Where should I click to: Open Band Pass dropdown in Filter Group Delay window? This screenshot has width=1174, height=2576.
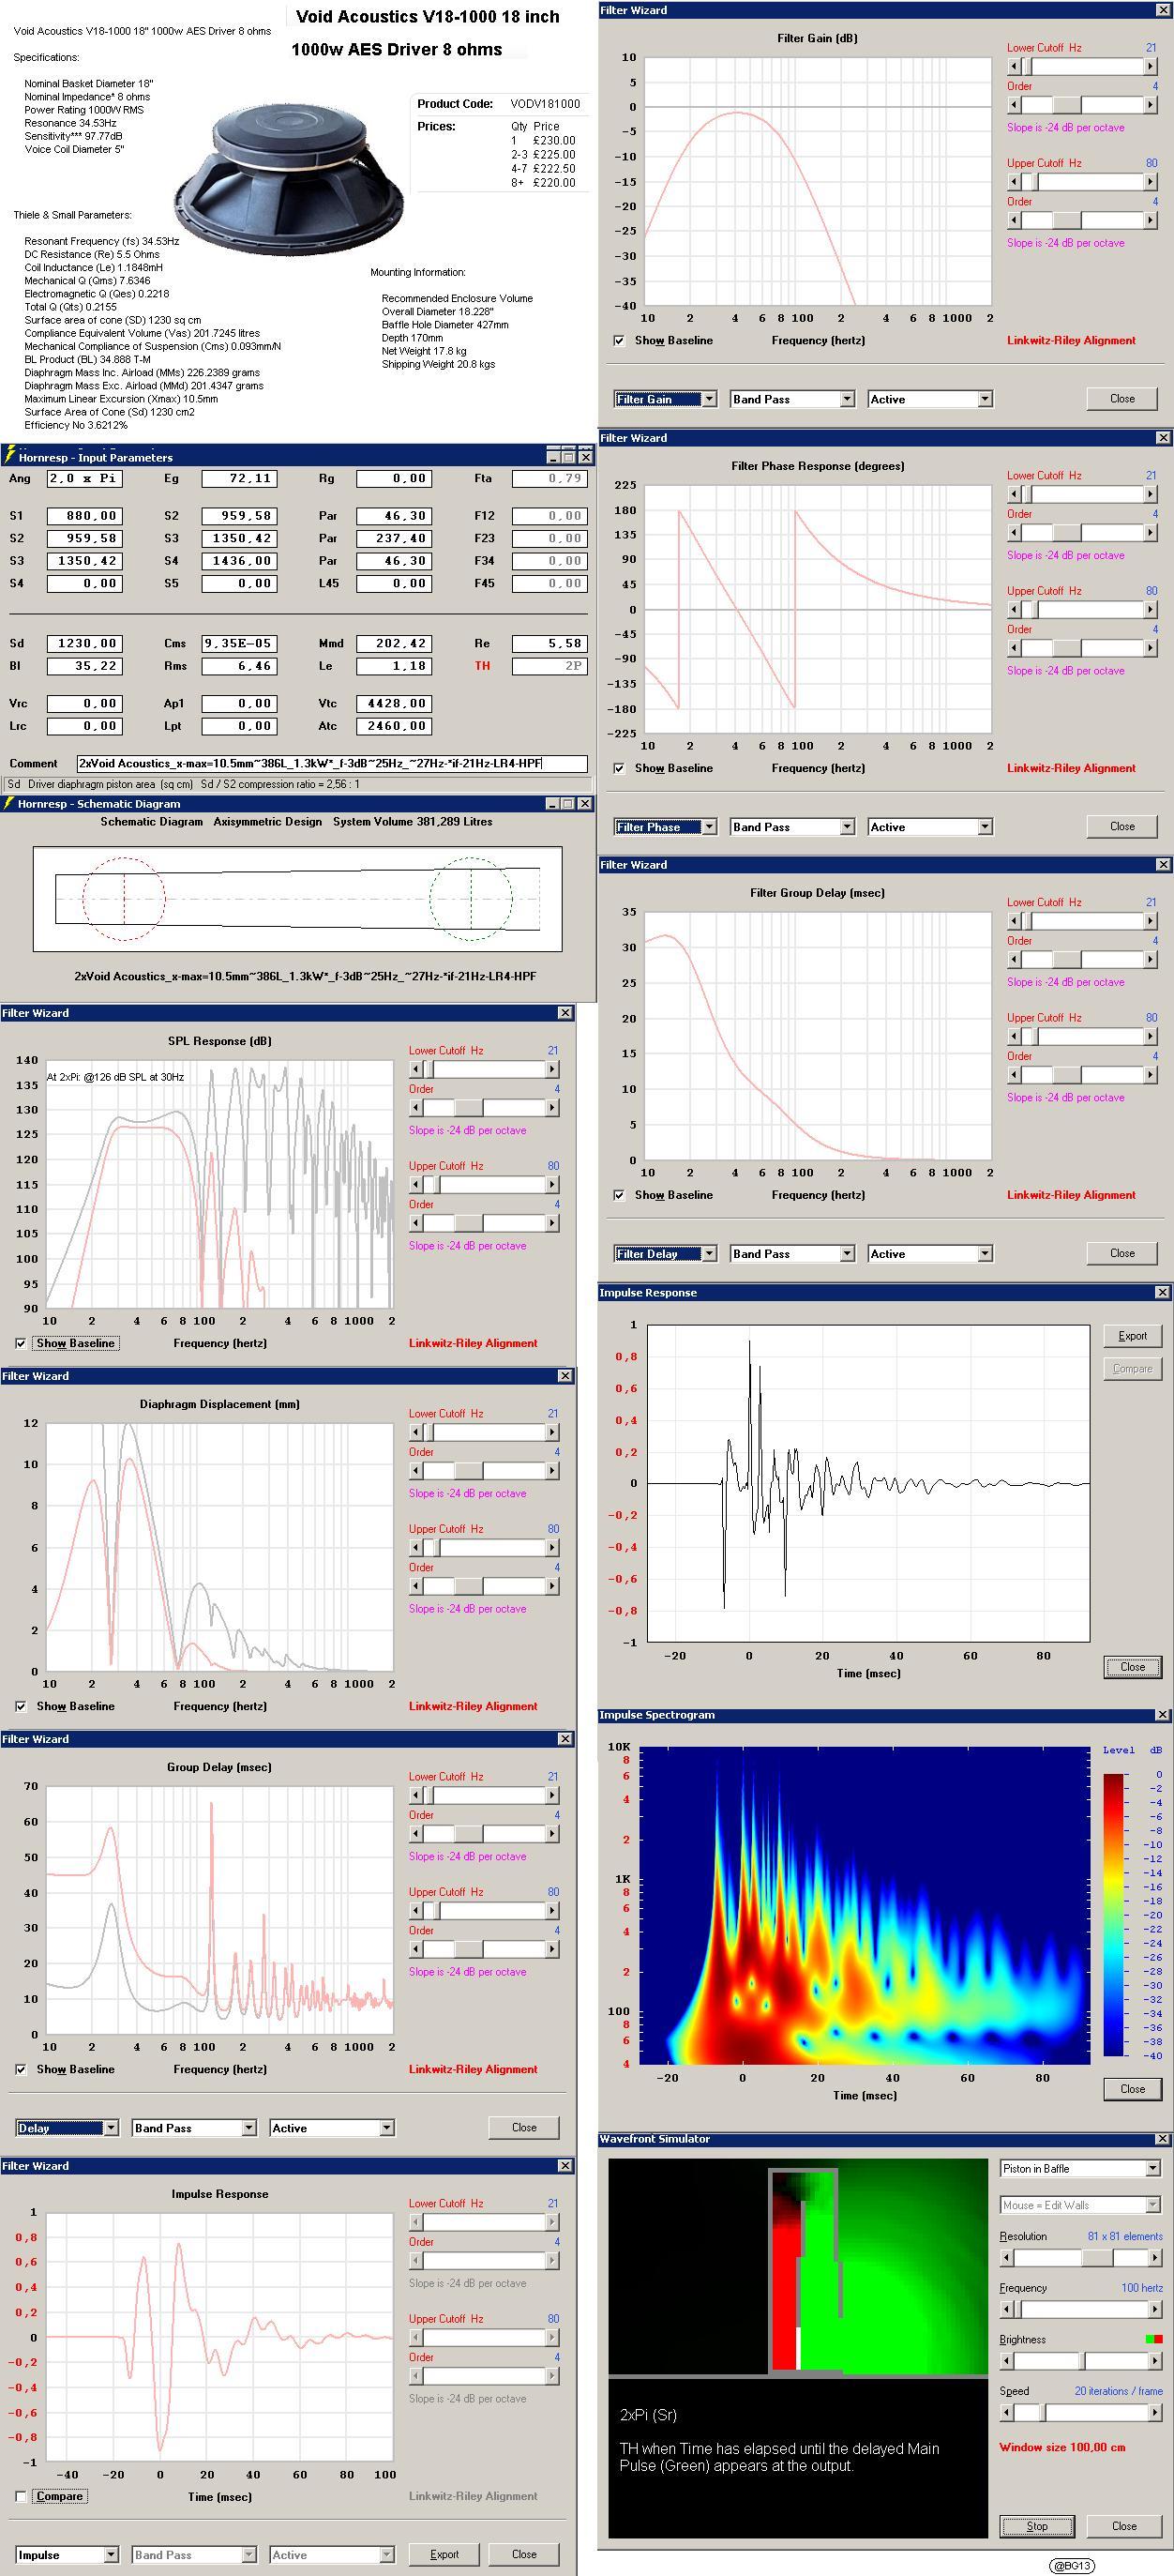pyautogui.click(x=793, y=1254)
